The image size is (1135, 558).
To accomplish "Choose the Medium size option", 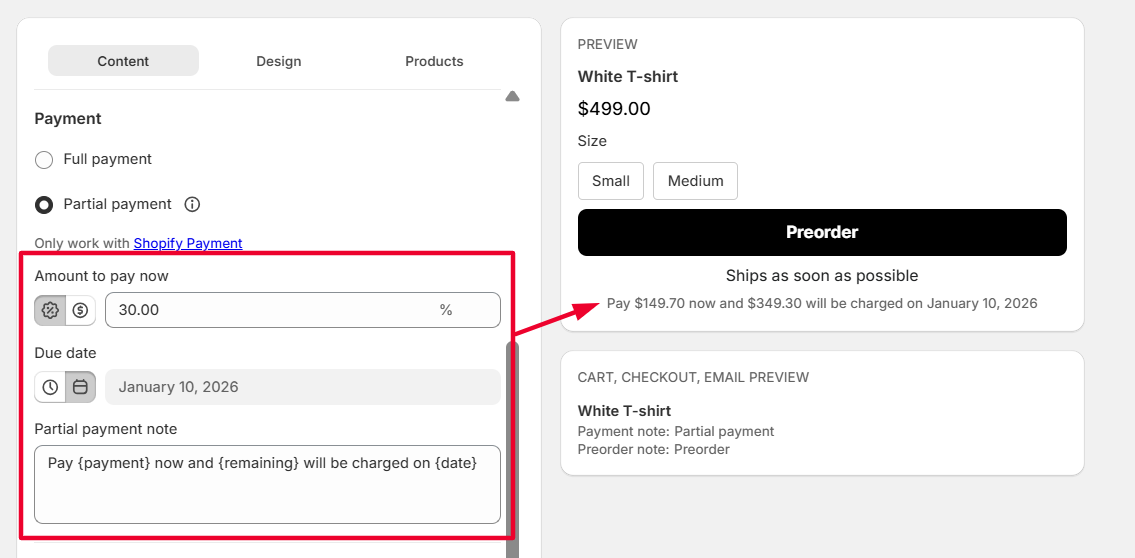I will [x=695, y=181].
